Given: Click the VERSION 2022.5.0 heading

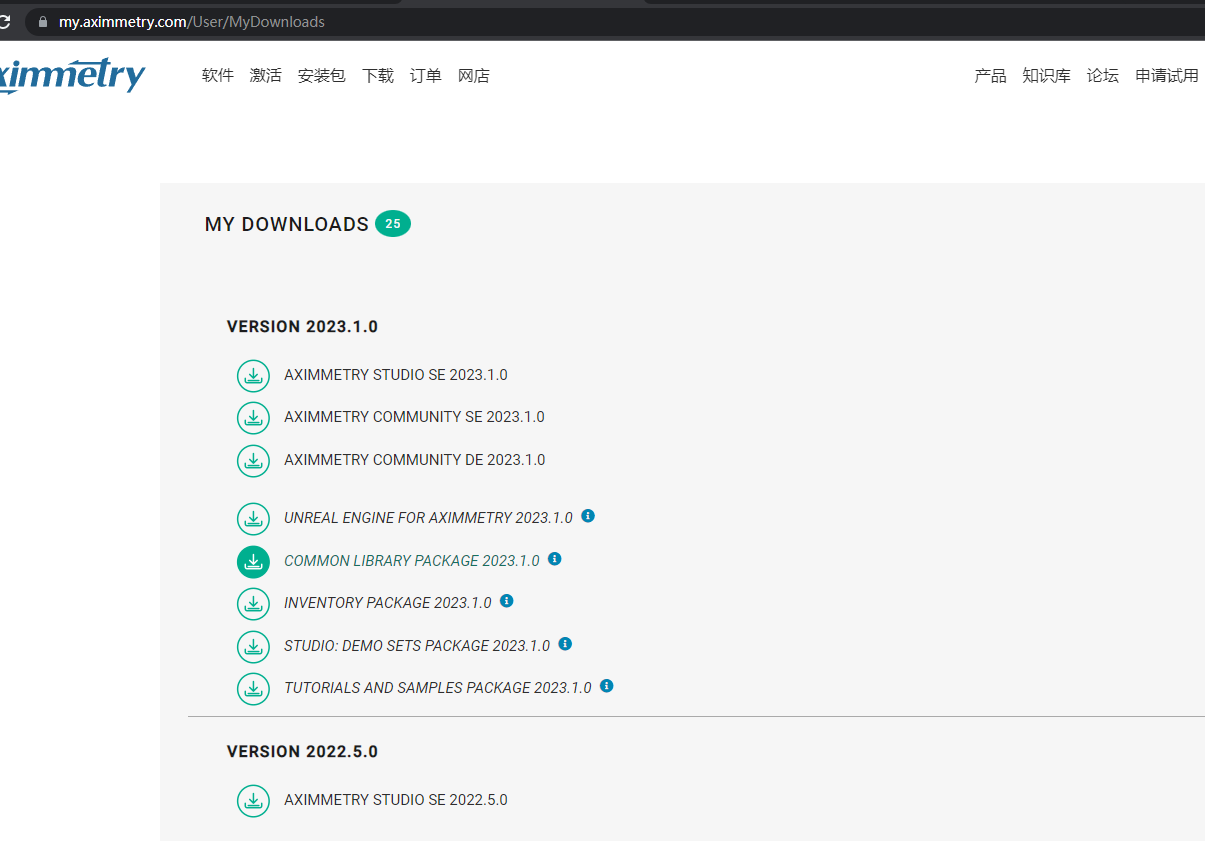Looking at the screenshot, I should pos(302,752).
